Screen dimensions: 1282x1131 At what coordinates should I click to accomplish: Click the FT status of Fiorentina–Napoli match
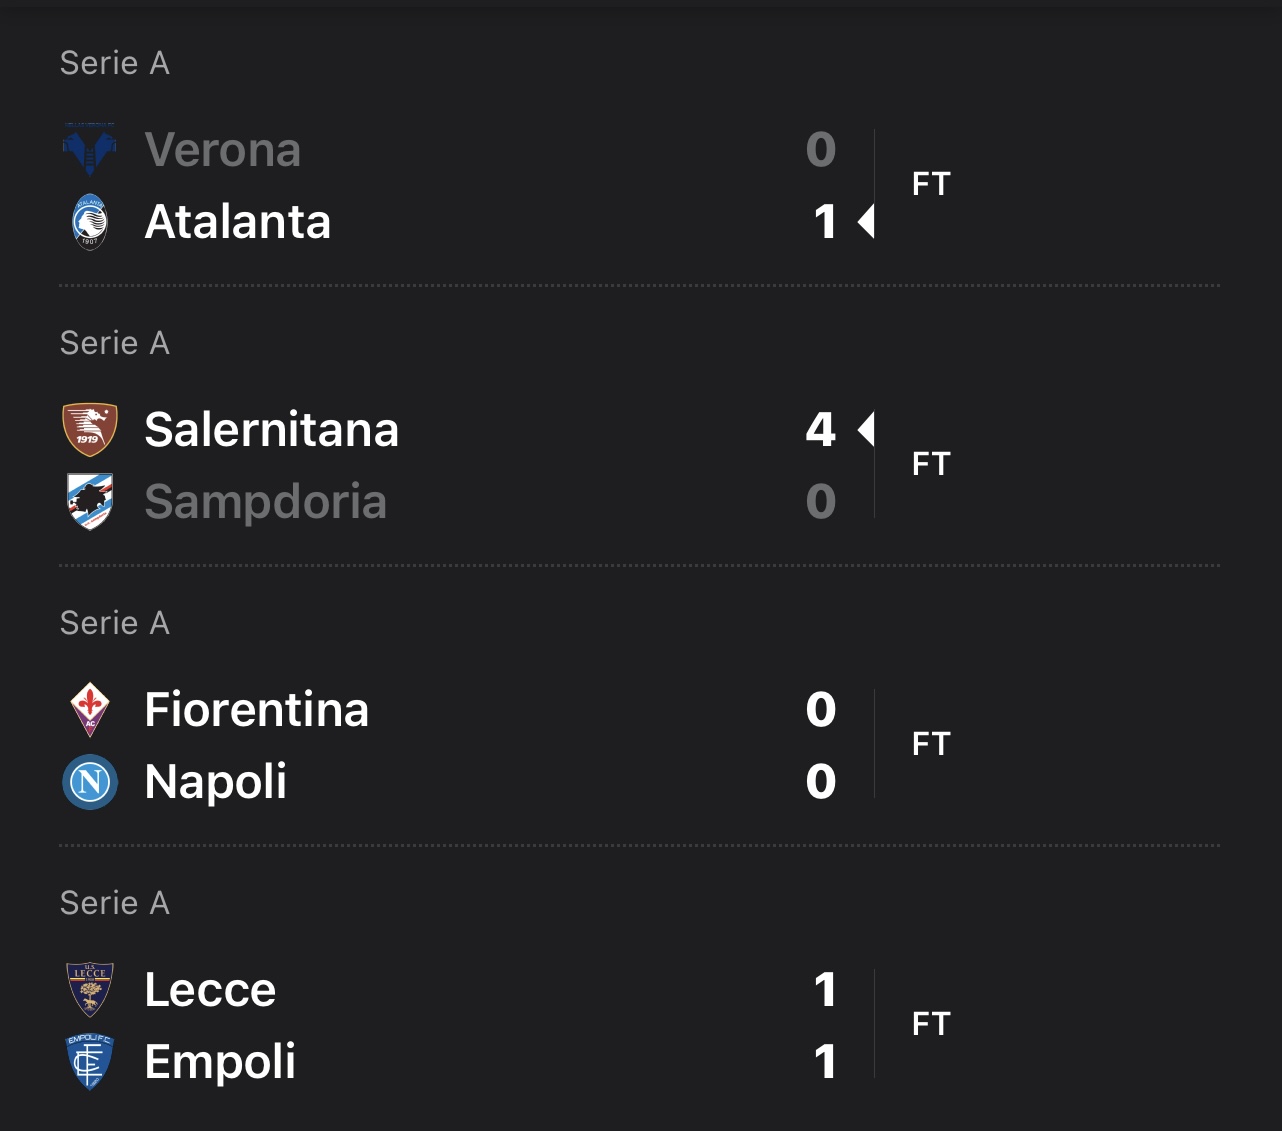point(931,744)
